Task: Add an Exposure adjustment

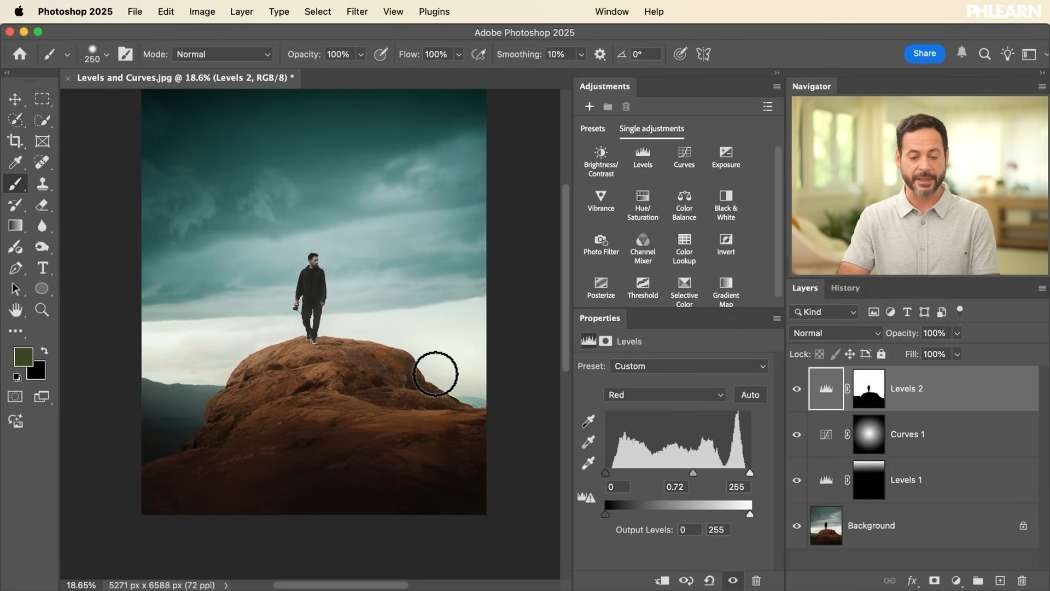Action: click(726, 157)
